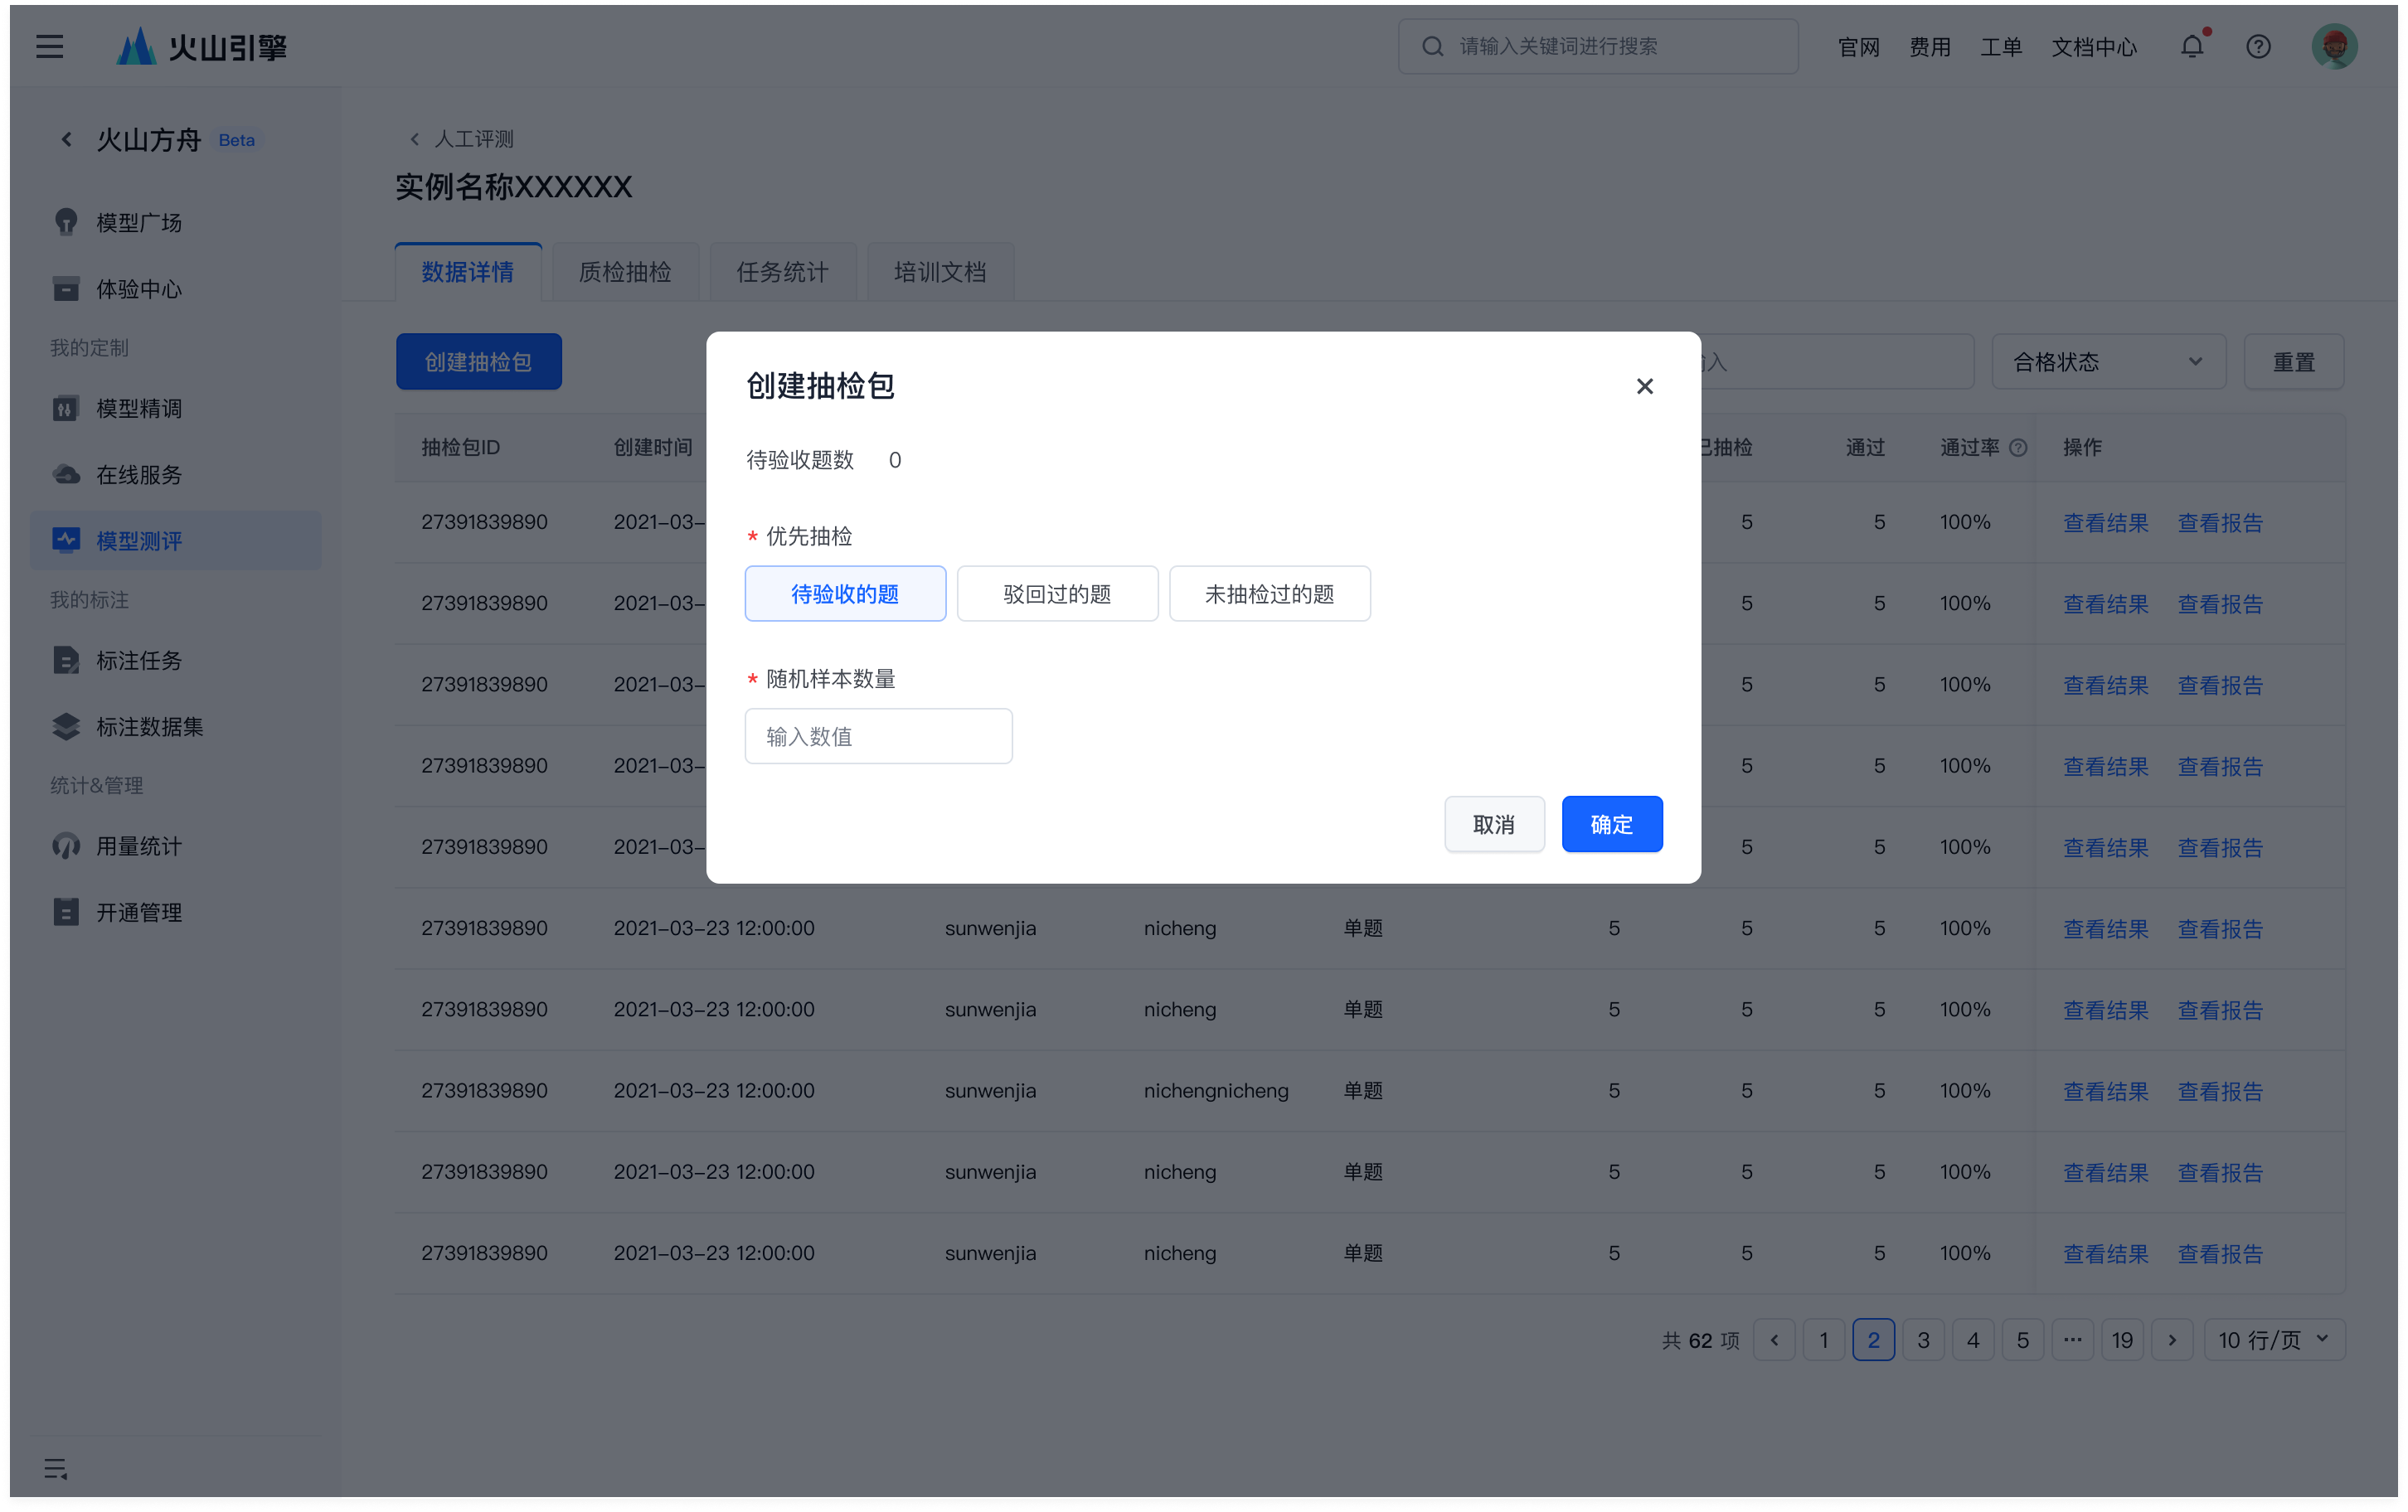Focus the 随机样本数量 input field
The width and height of the screenshot is (2408, 1512).
click(x=878, y=736)
